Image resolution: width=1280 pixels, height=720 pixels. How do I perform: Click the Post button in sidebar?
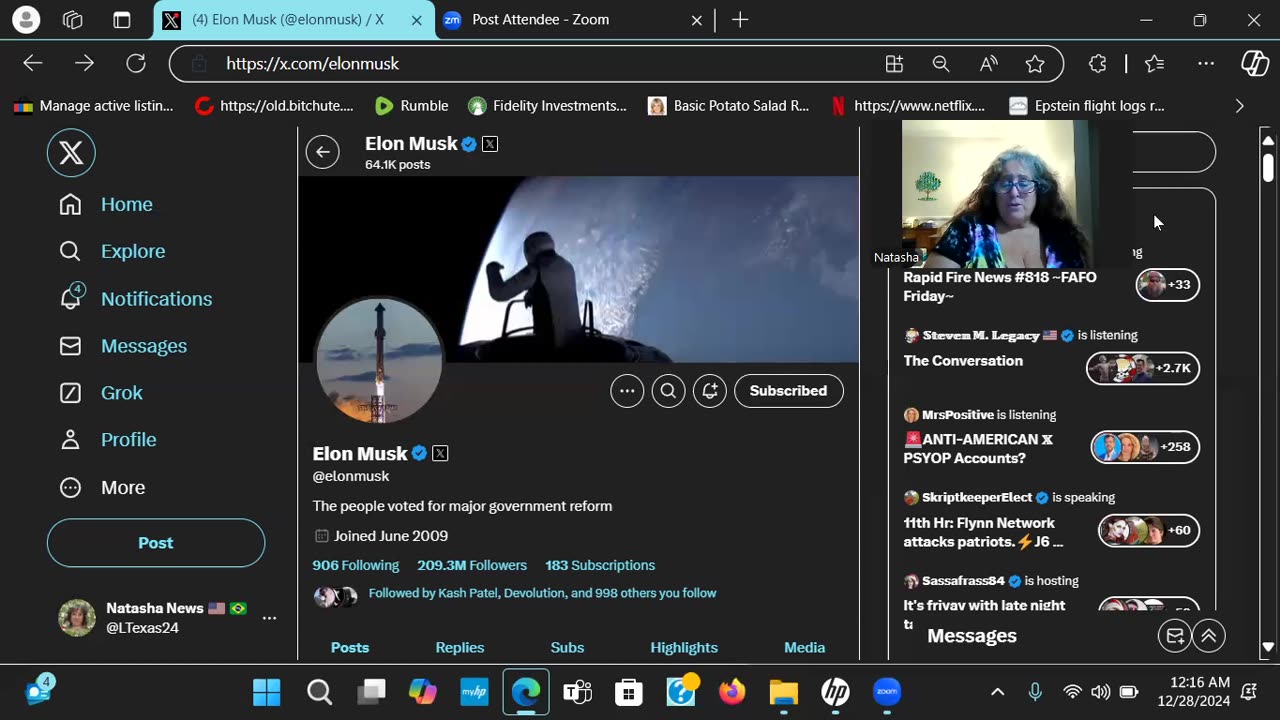tap(156, 543)
